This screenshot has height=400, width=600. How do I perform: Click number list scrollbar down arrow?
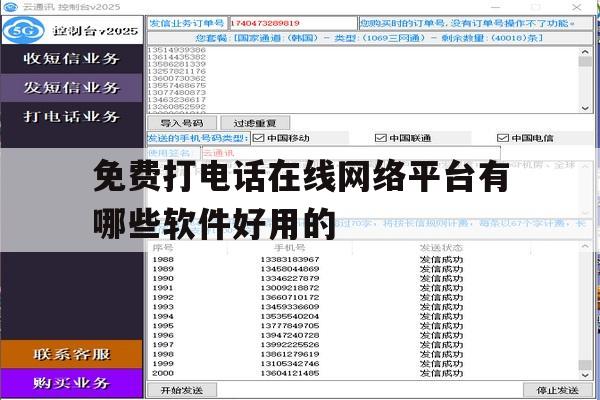585,108
